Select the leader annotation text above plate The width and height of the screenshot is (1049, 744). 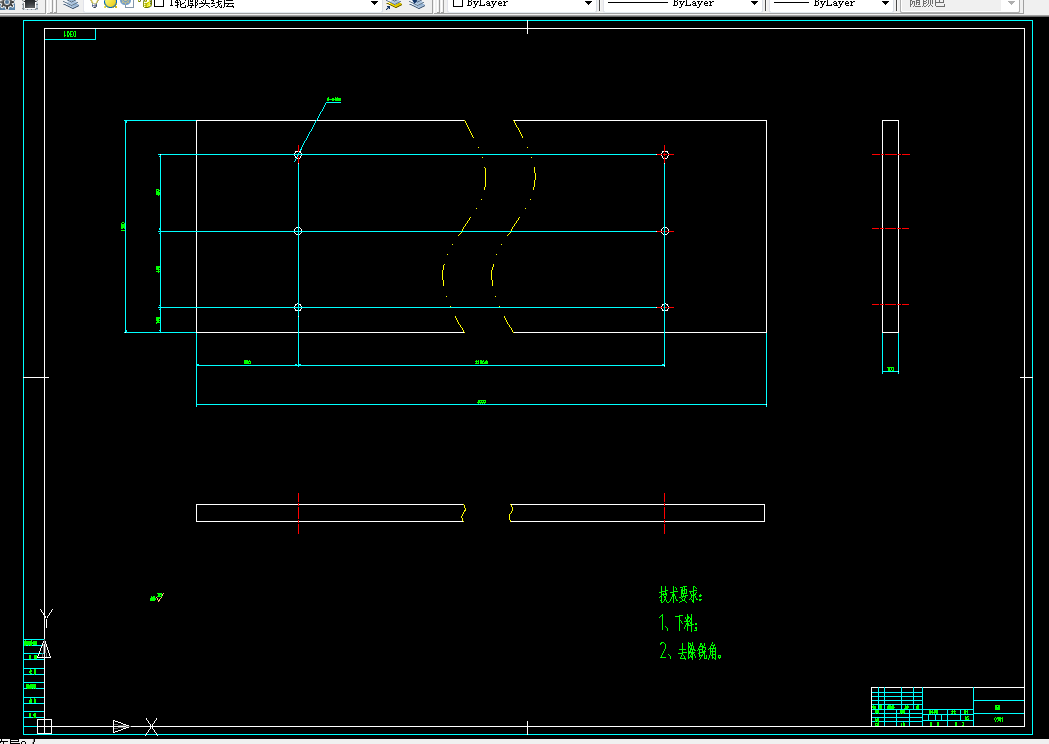tap(334, 100)
